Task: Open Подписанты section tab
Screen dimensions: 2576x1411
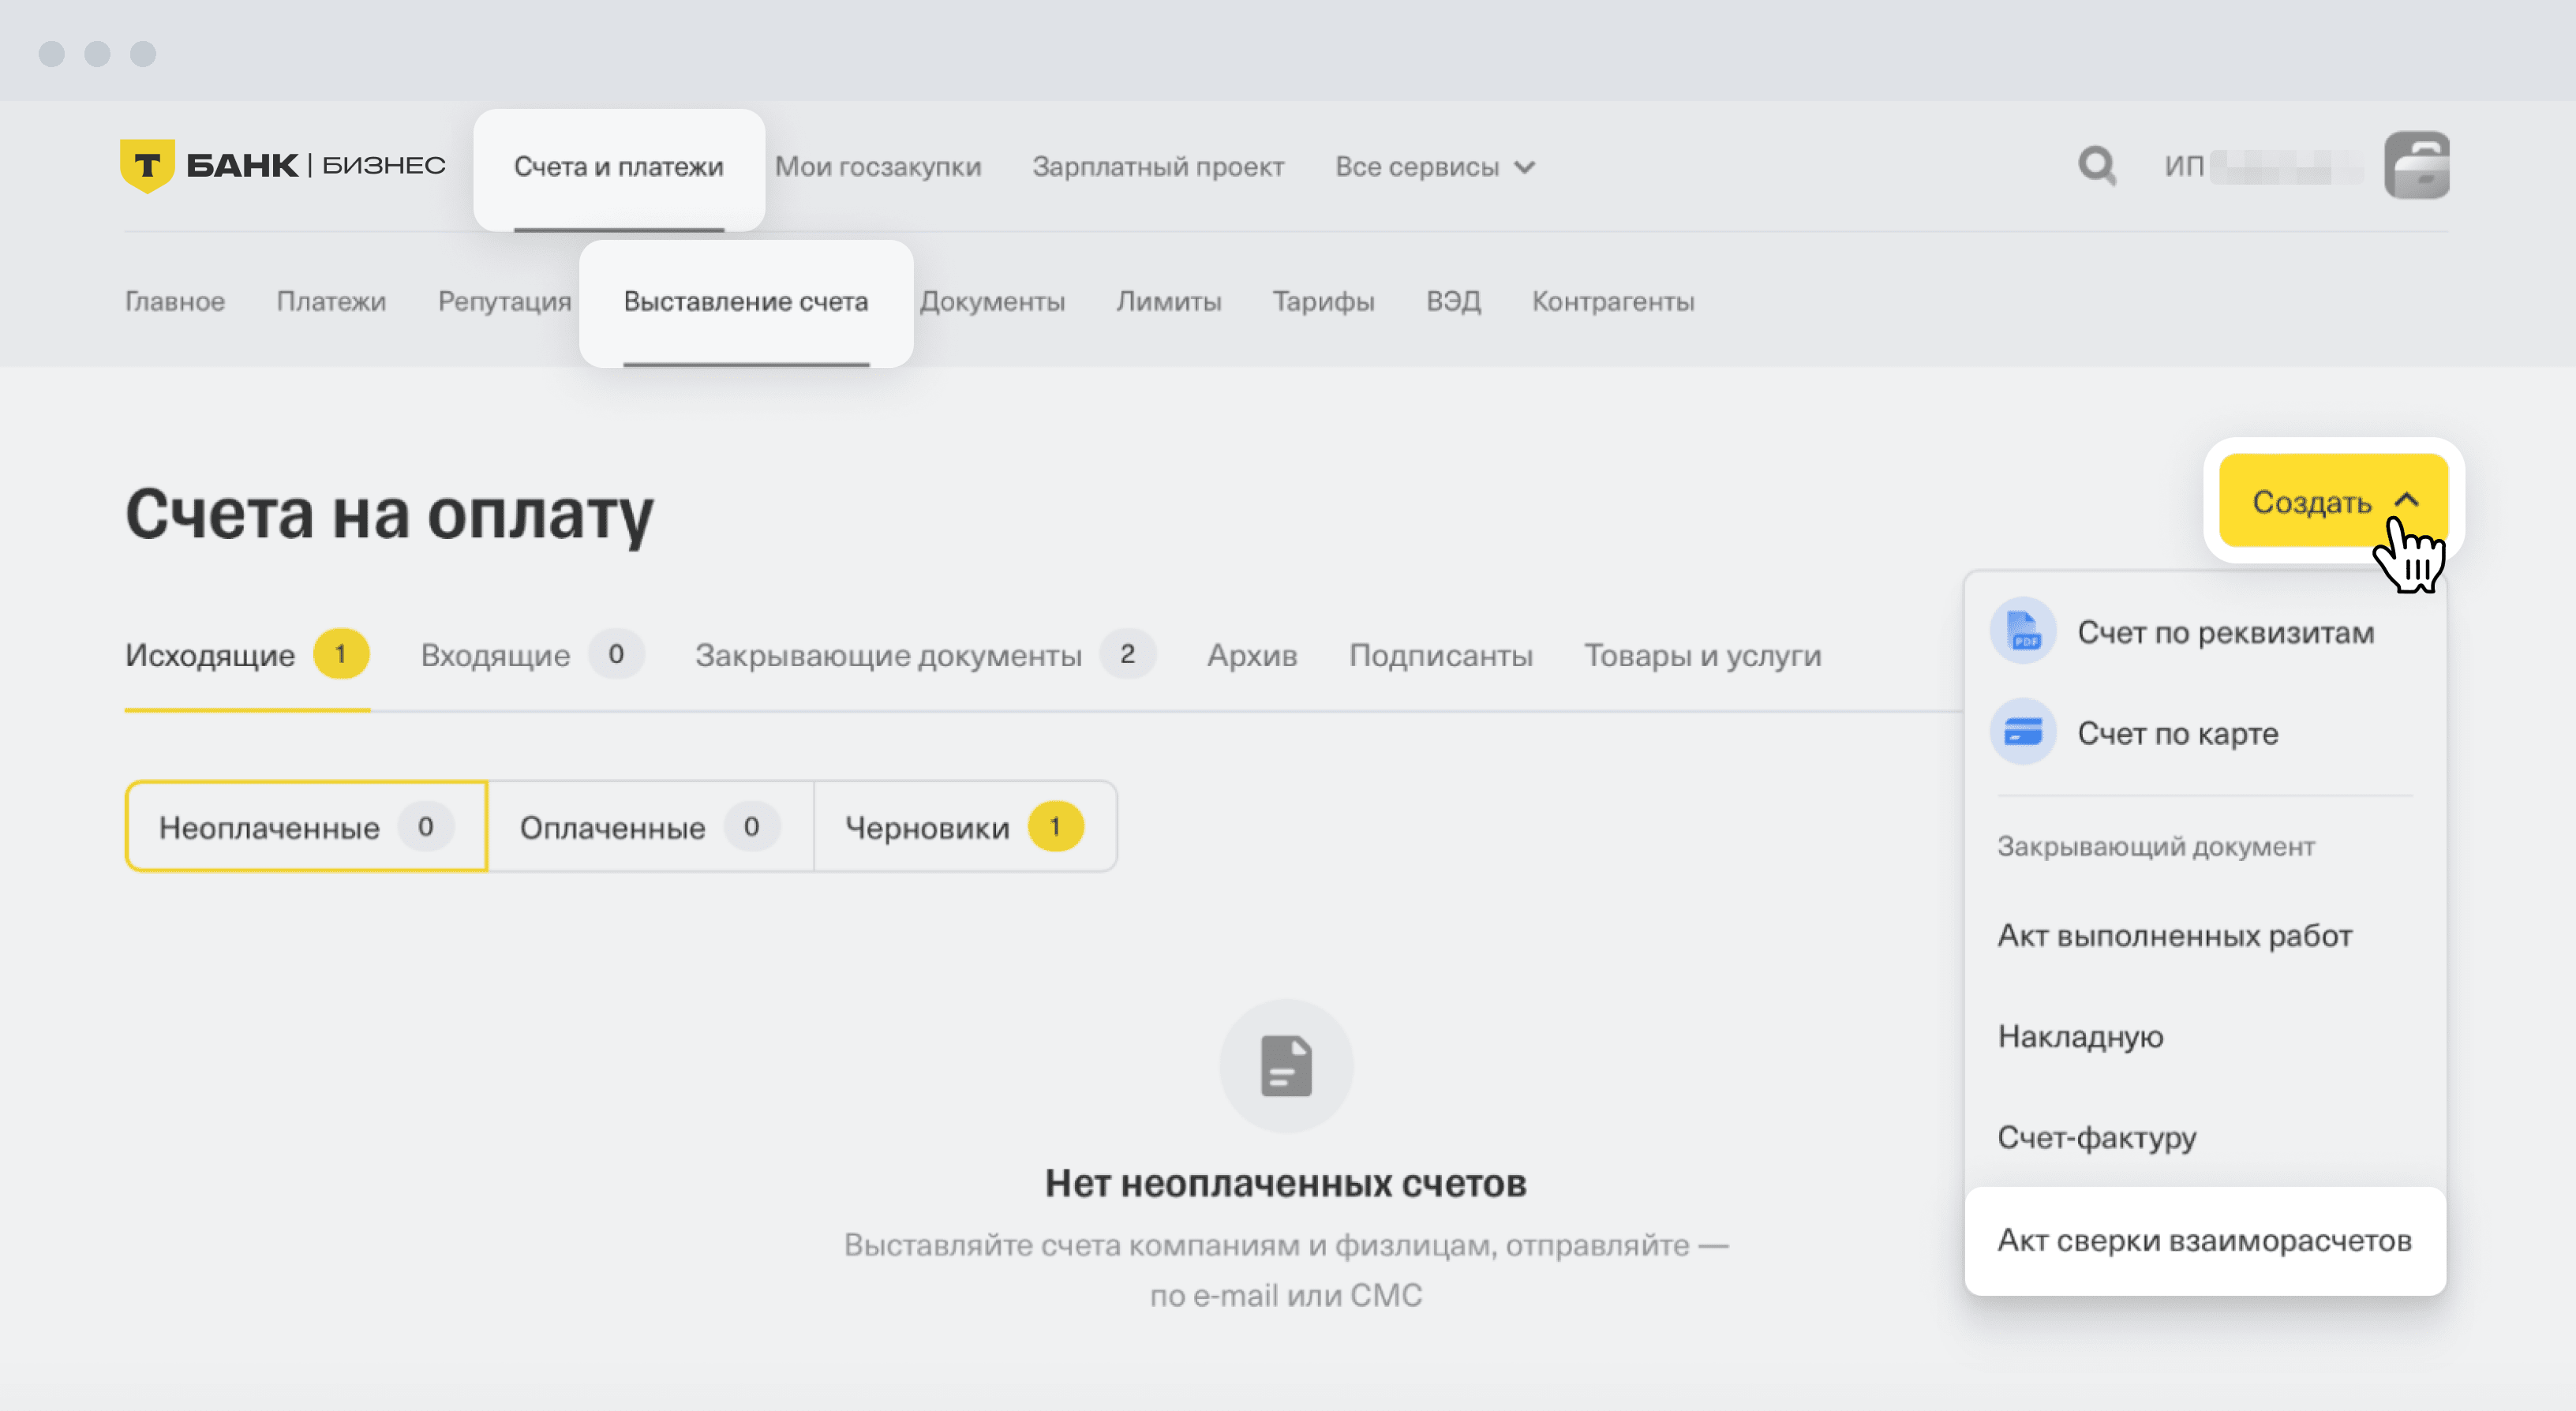Action: point(1442,657)
